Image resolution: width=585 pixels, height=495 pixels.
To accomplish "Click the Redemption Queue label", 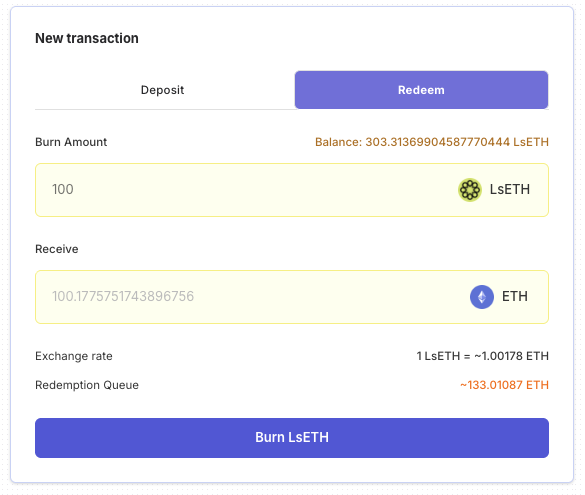I will pyautogui.click(x=87, y=385).
